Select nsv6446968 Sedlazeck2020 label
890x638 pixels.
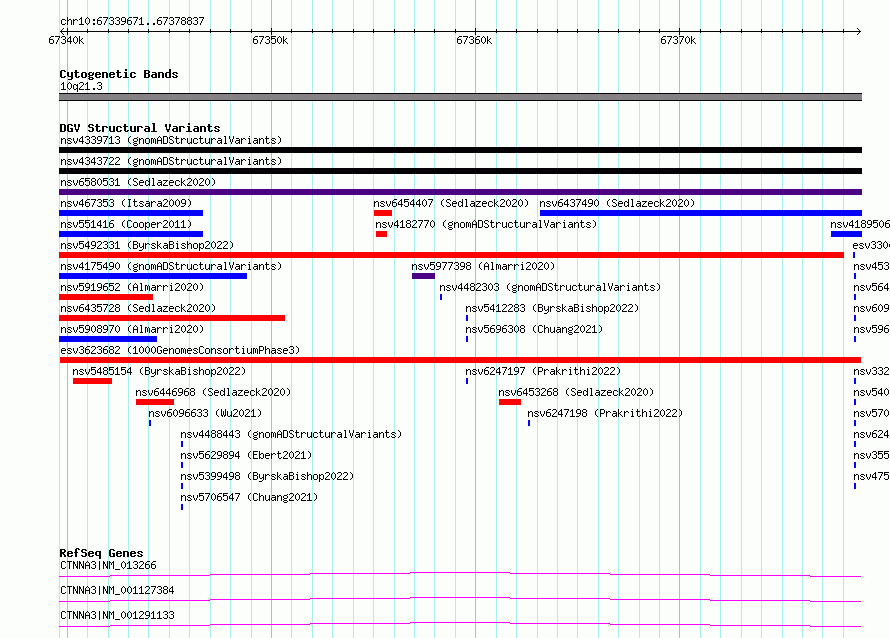213,392
